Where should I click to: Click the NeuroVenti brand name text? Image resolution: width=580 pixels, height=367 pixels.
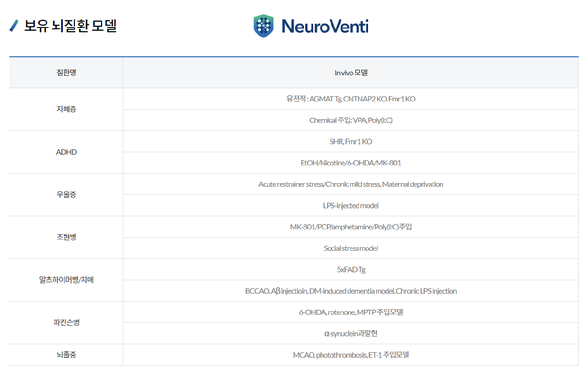click(x=325, y=26)
